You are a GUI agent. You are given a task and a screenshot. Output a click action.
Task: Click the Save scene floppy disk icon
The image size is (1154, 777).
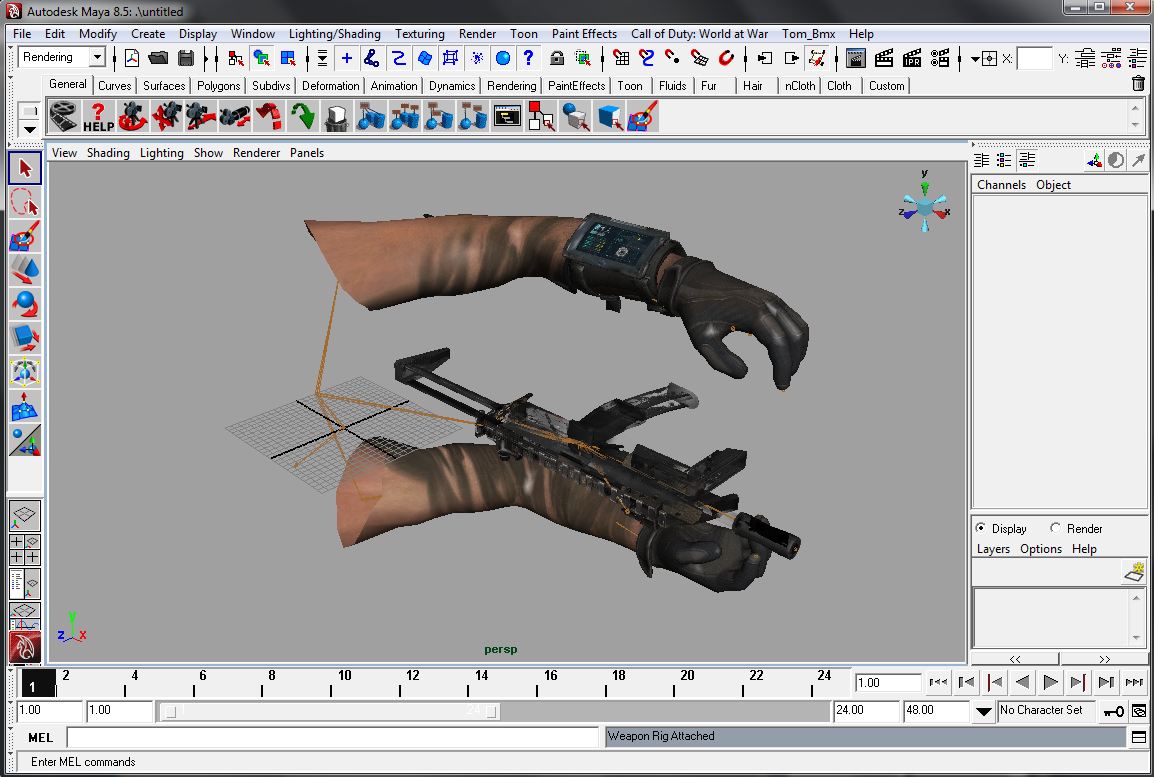pos(186,58)
